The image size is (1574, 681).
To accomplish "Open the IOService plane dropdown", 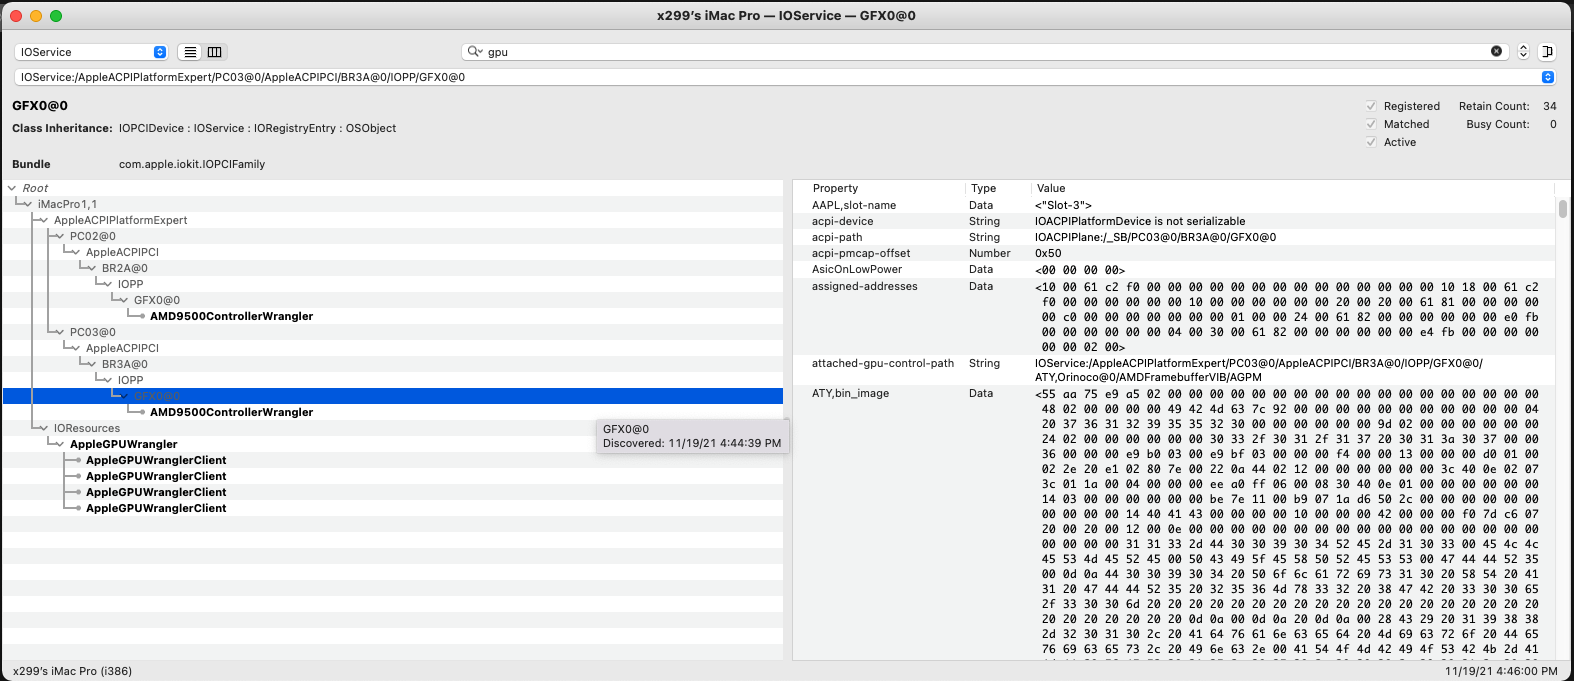I will point(91,52).
